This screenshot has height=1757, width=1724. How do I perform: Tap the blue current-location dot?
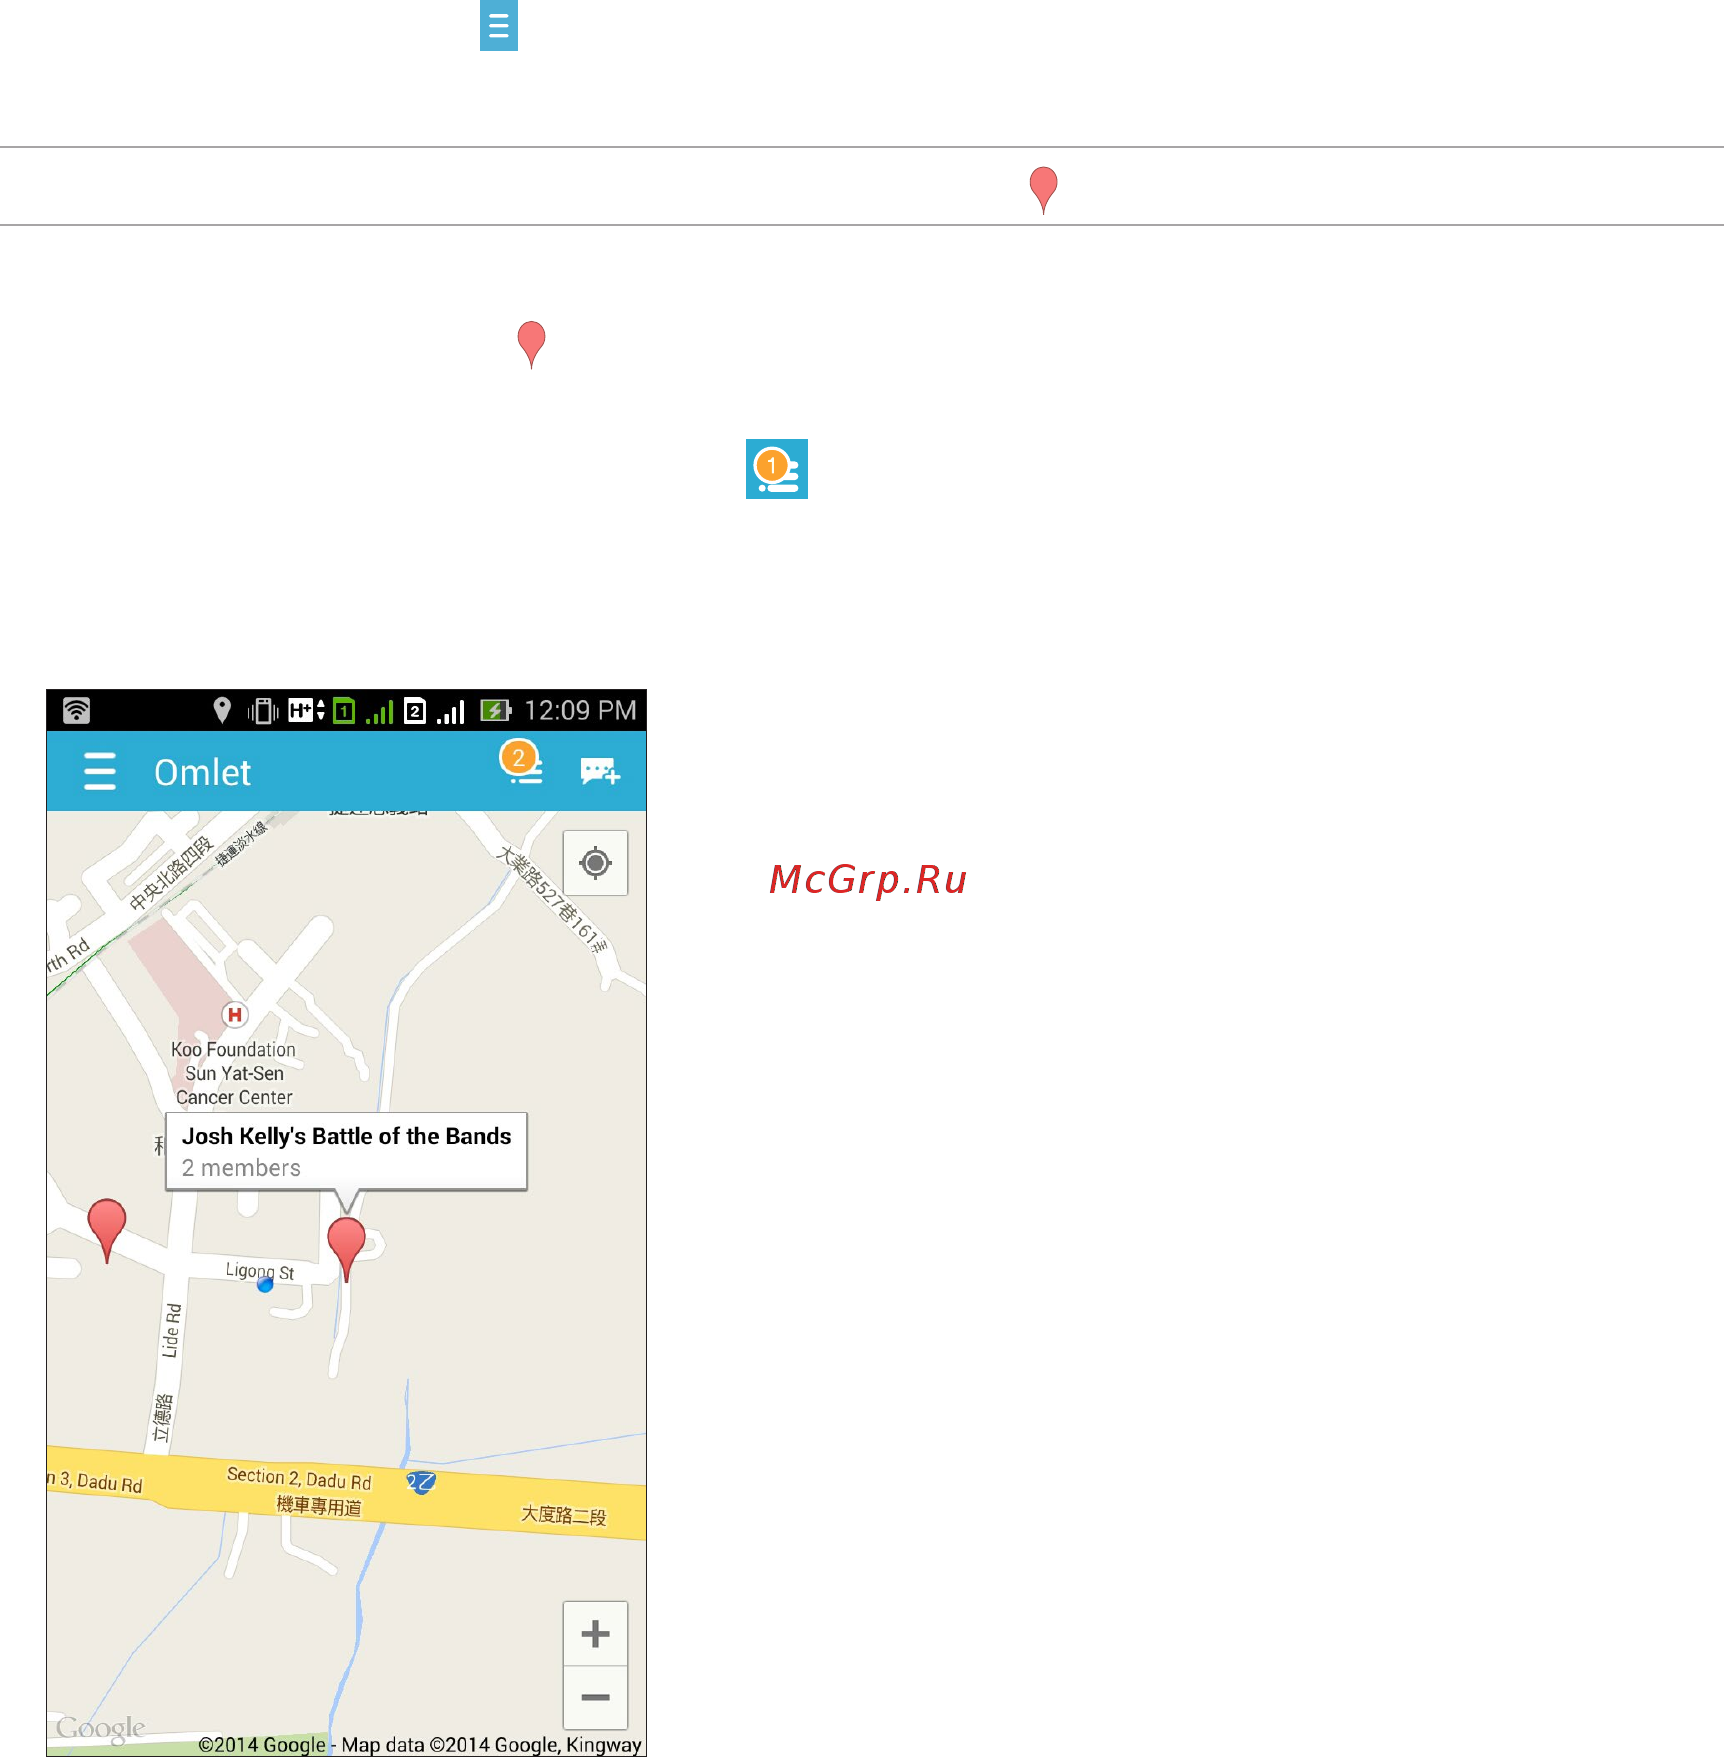coord(265,1285)
